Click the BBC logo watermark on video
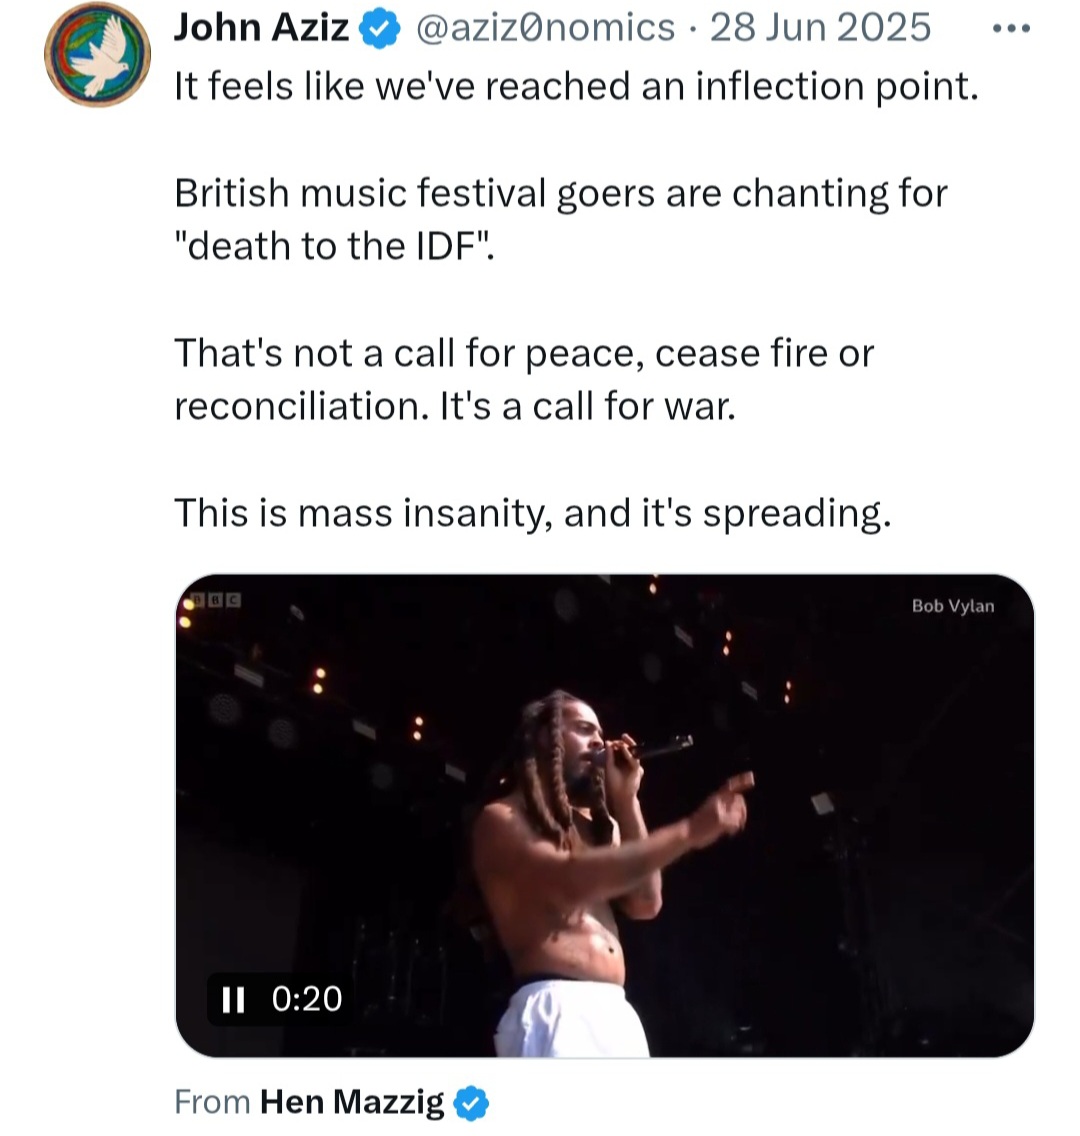The image size is (1080, 1136). pos(212,601)
